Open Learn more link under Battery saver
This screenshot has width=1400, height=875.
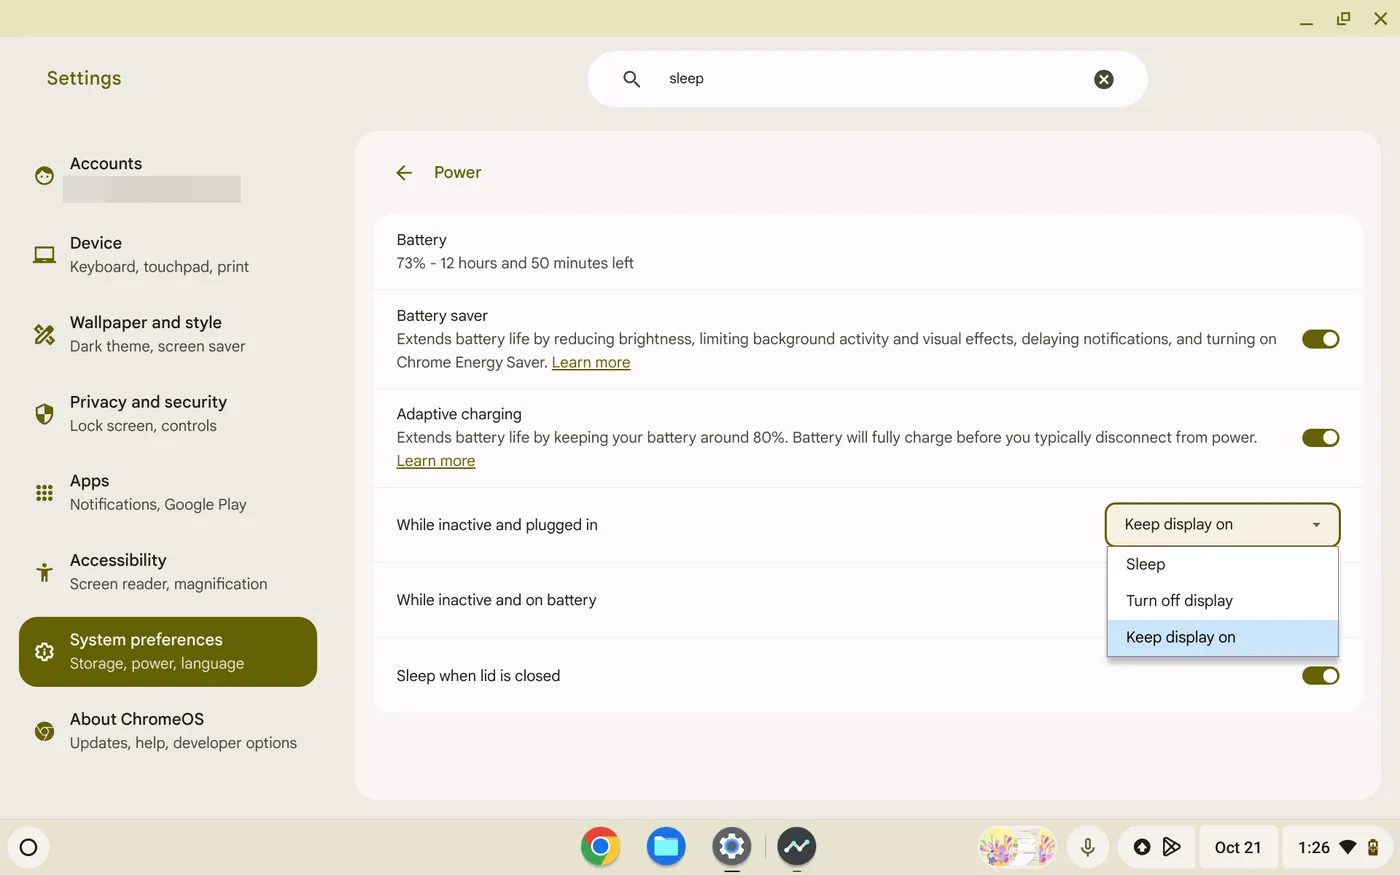(x=591, y=362)
